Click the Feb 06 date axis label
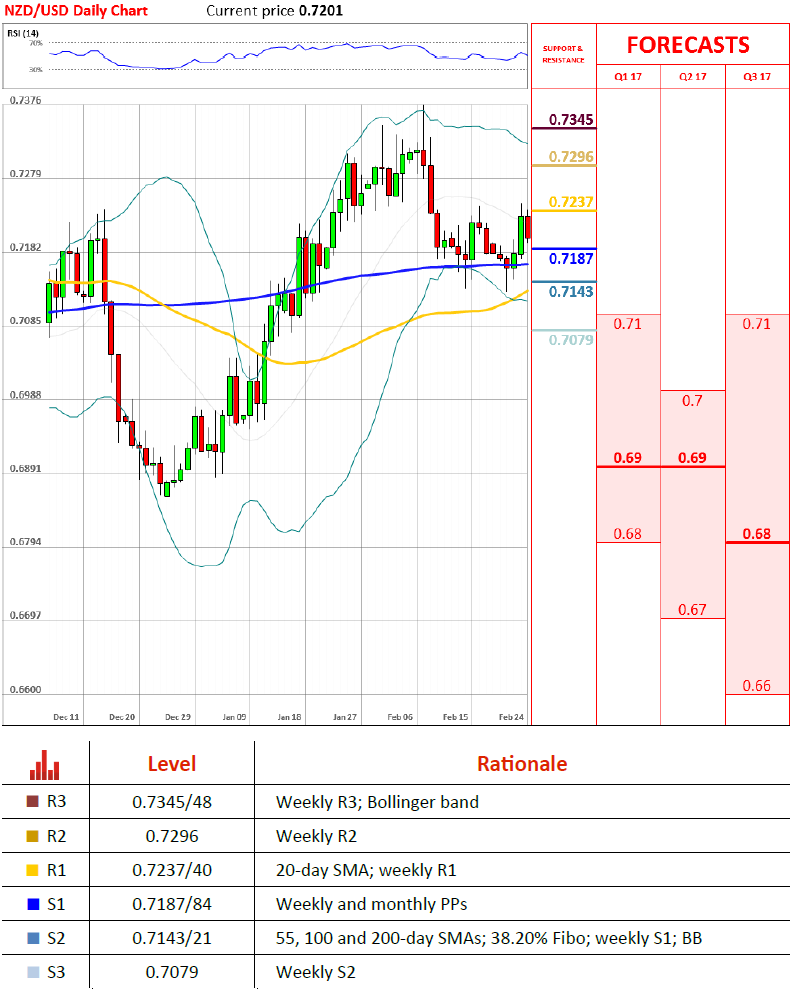Screen dimensions: 798x990 pos(400,717)
